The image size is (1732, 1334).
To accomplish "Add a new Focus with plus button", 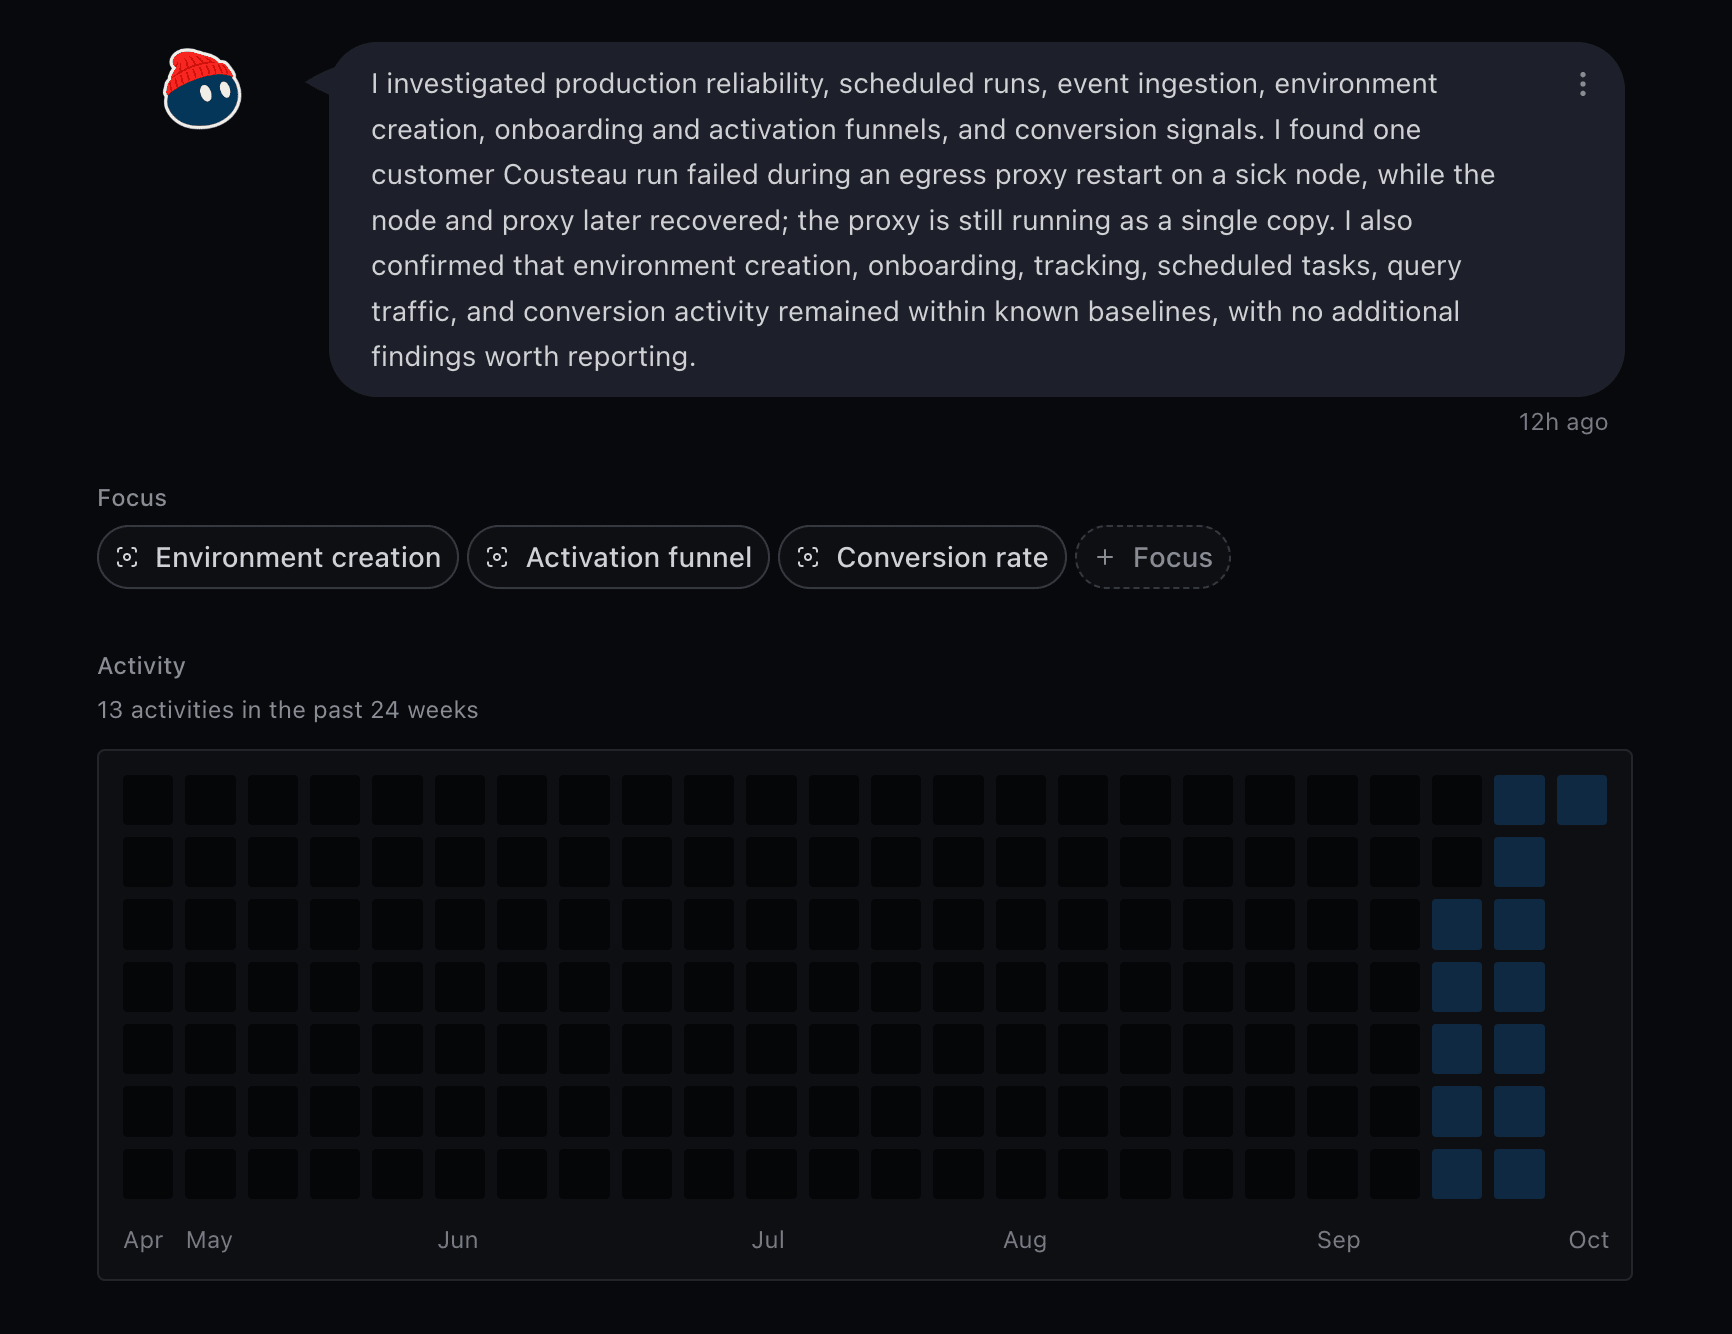I will tap(1153, 557).
